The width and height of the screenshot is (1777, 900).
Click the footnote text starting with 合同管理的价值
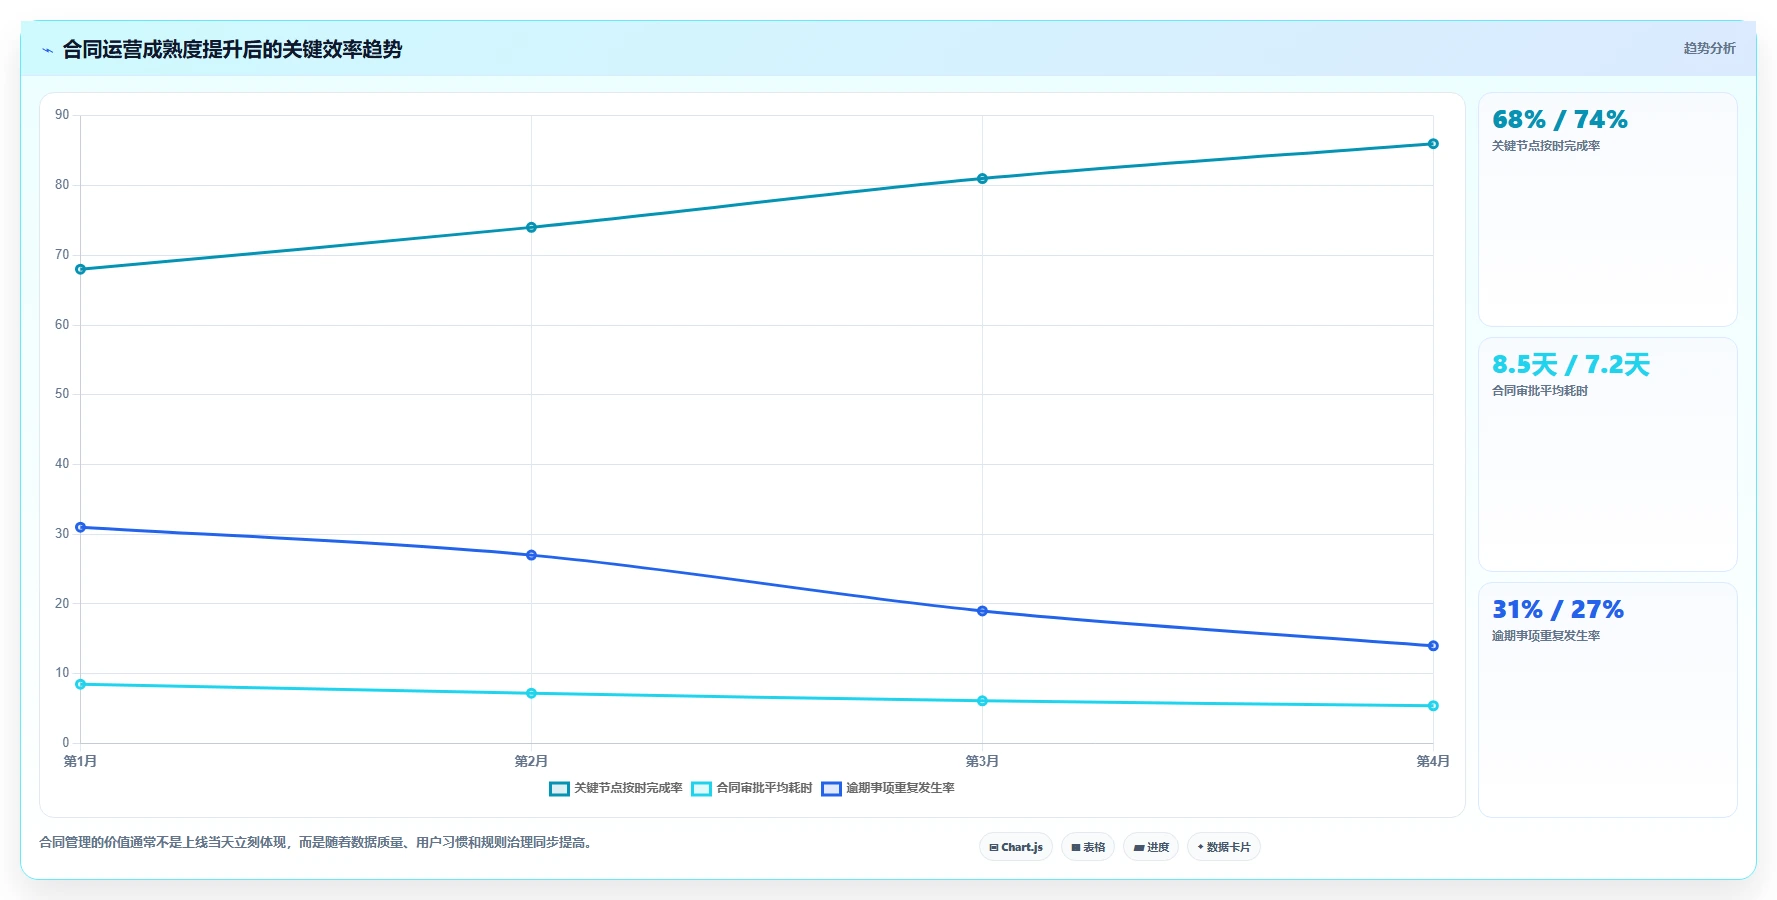(318, 842)
